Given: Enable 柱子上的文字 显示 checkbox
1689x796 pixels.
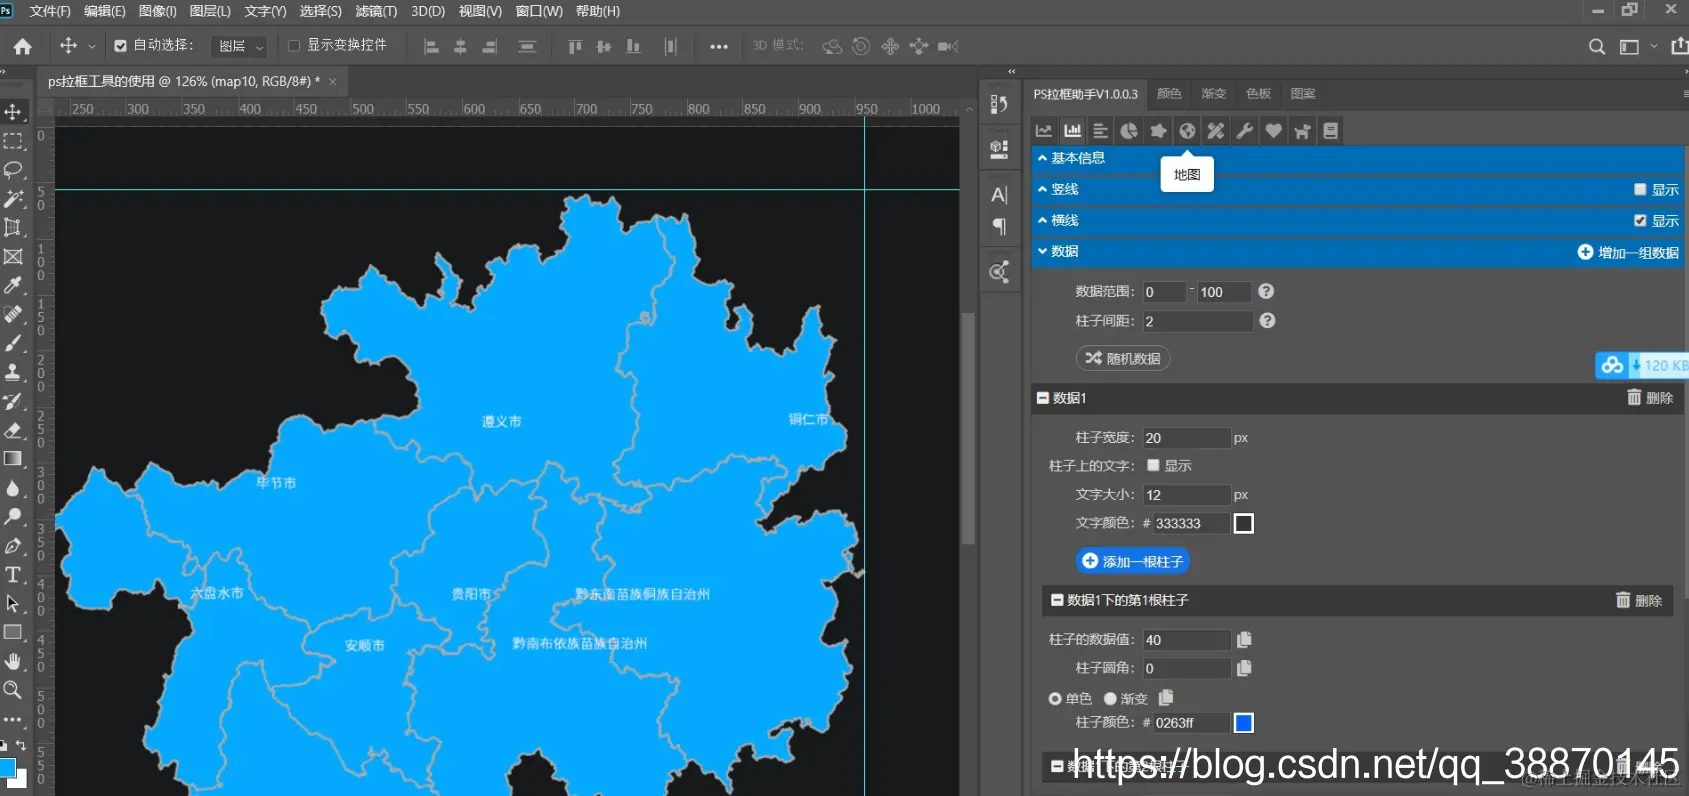Looking at the screenshot, I should [x=1153, y=465].
